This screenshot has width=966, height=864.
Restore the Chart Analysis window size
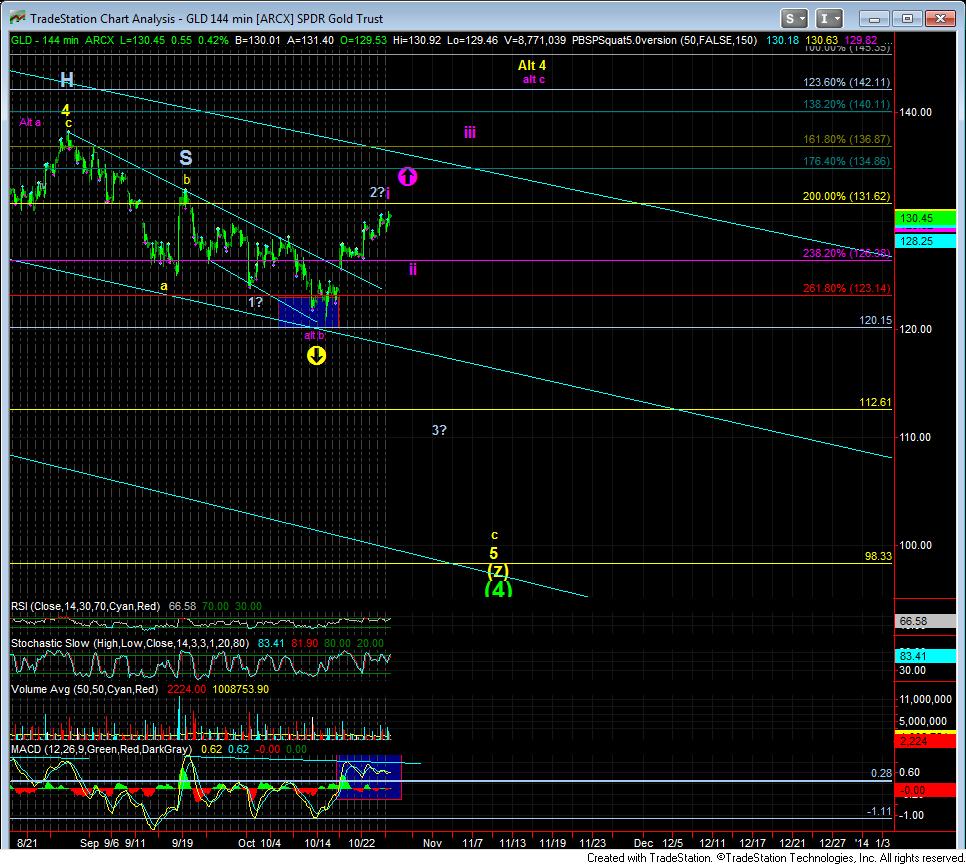907,19
